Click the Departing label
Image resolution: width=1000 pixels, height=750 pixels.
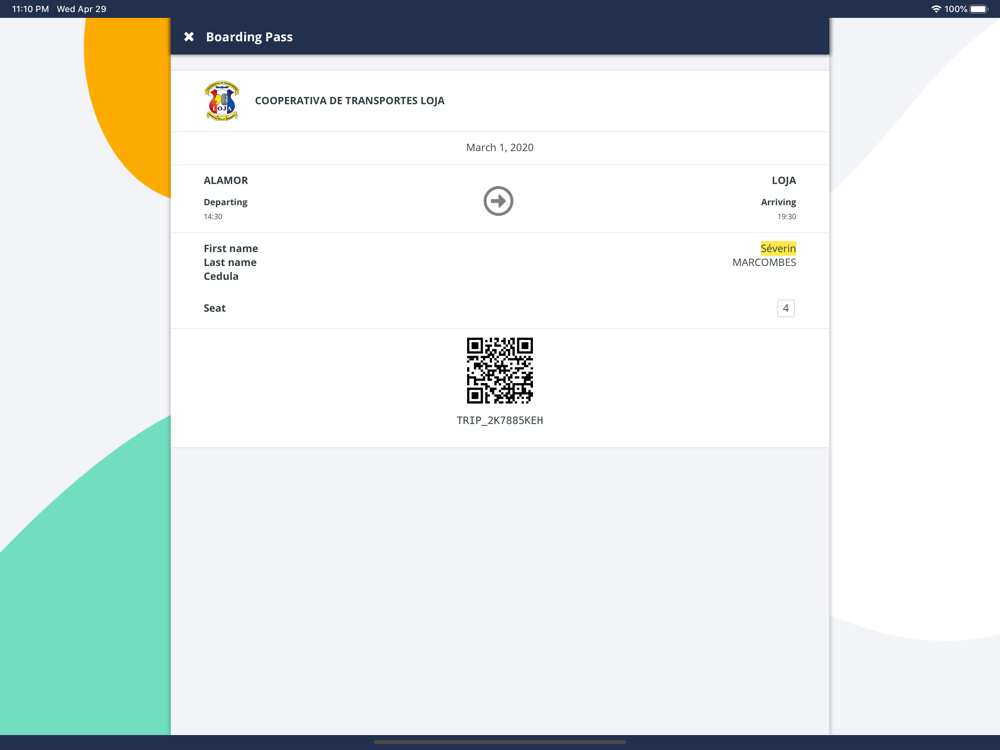tap(226, 202)
